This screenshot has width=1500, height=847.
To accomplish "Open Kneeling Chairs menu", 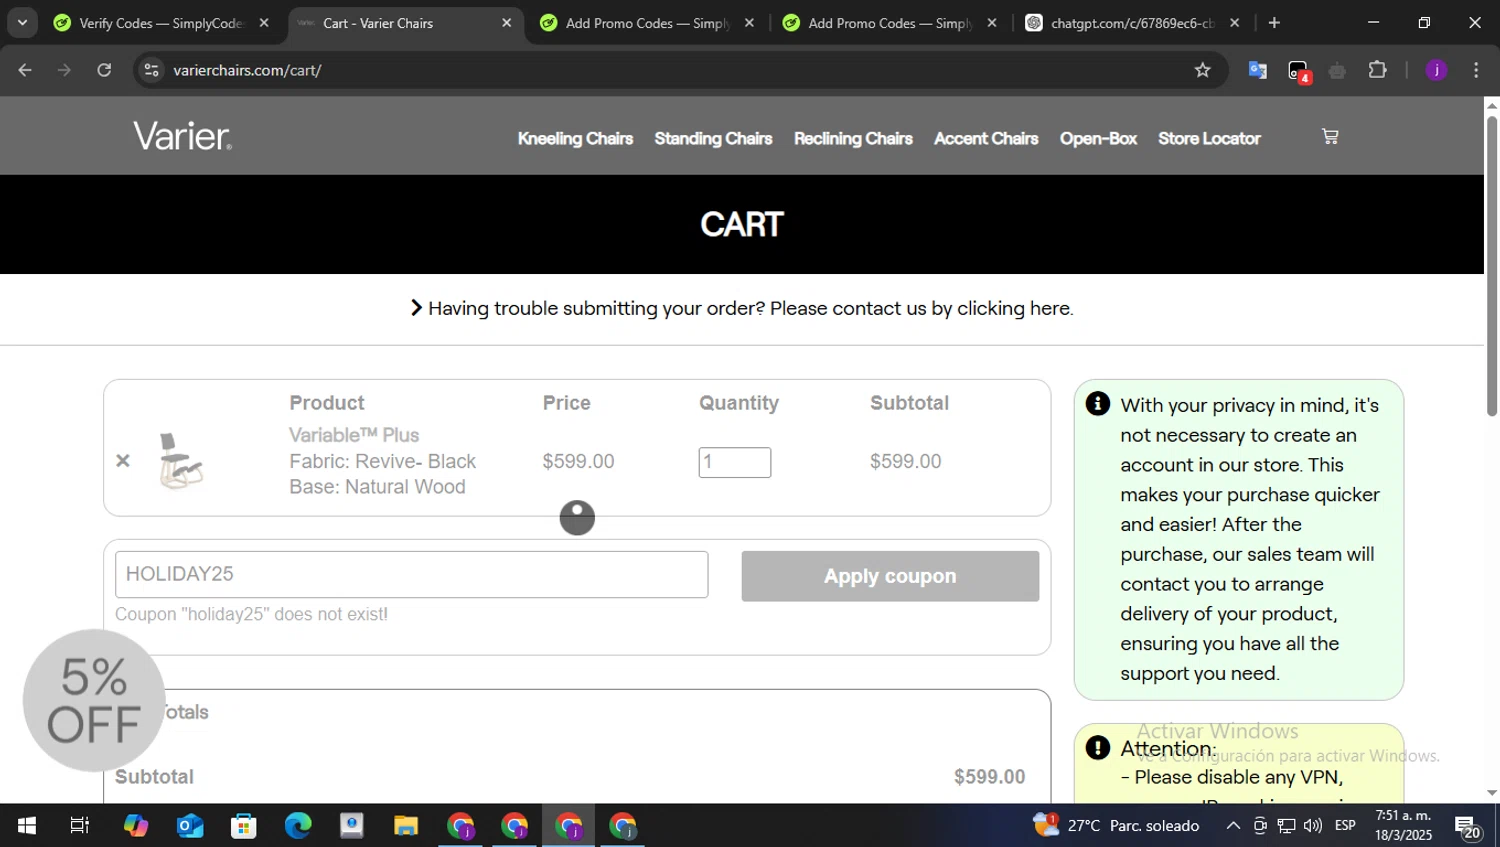I will (575, 139).
